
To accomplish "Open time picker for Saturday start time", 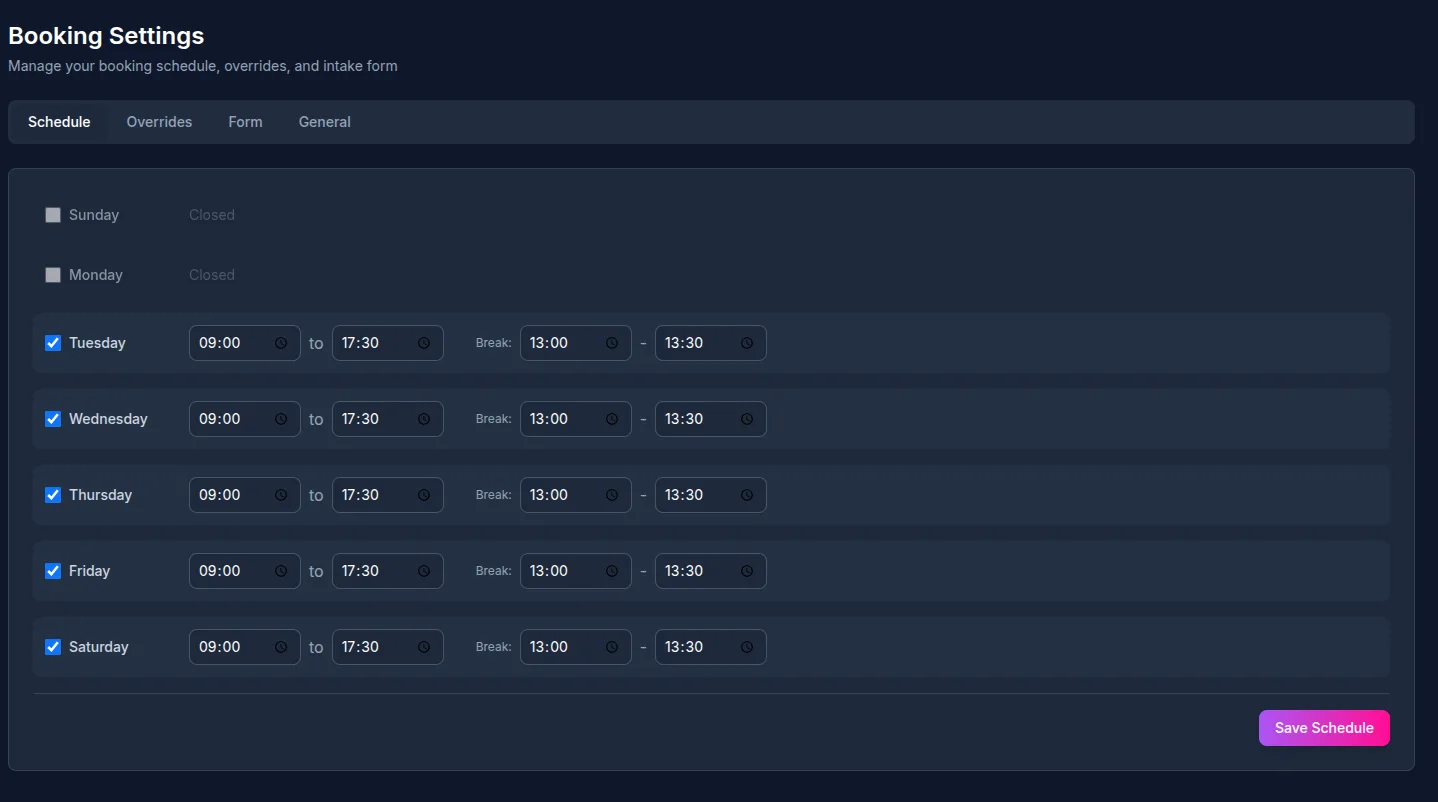I will pyautogui.click(x=281, y=647).
